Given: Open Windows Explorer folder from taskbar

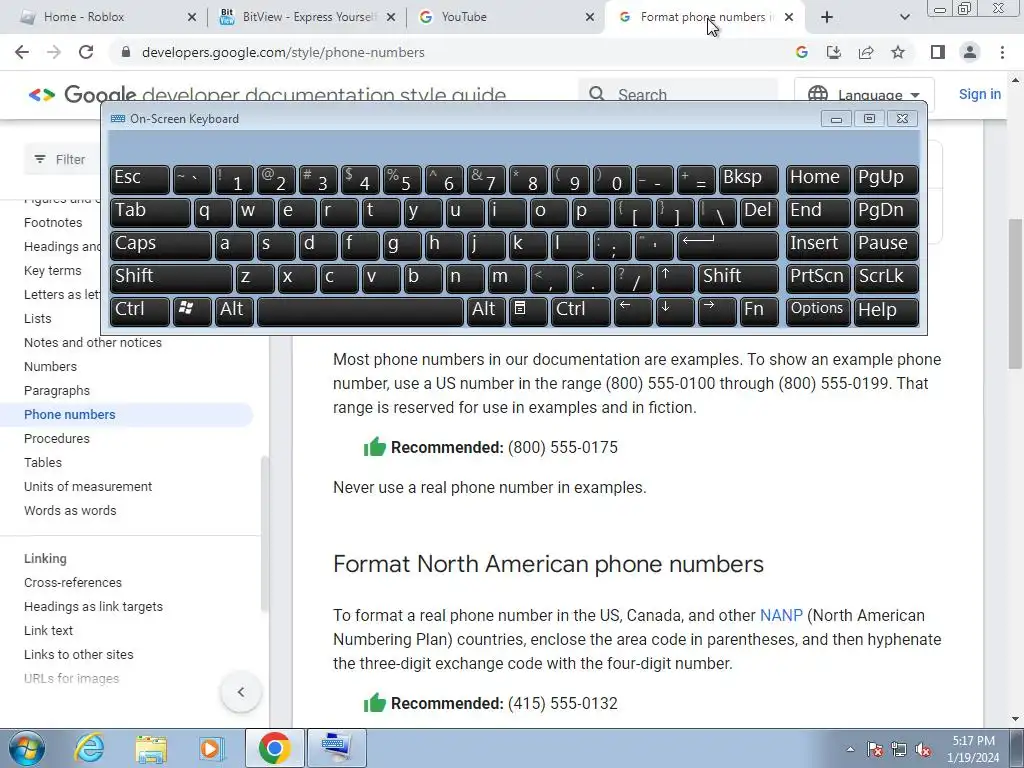Looking at the screenshot, I should [x=151, y=748].
